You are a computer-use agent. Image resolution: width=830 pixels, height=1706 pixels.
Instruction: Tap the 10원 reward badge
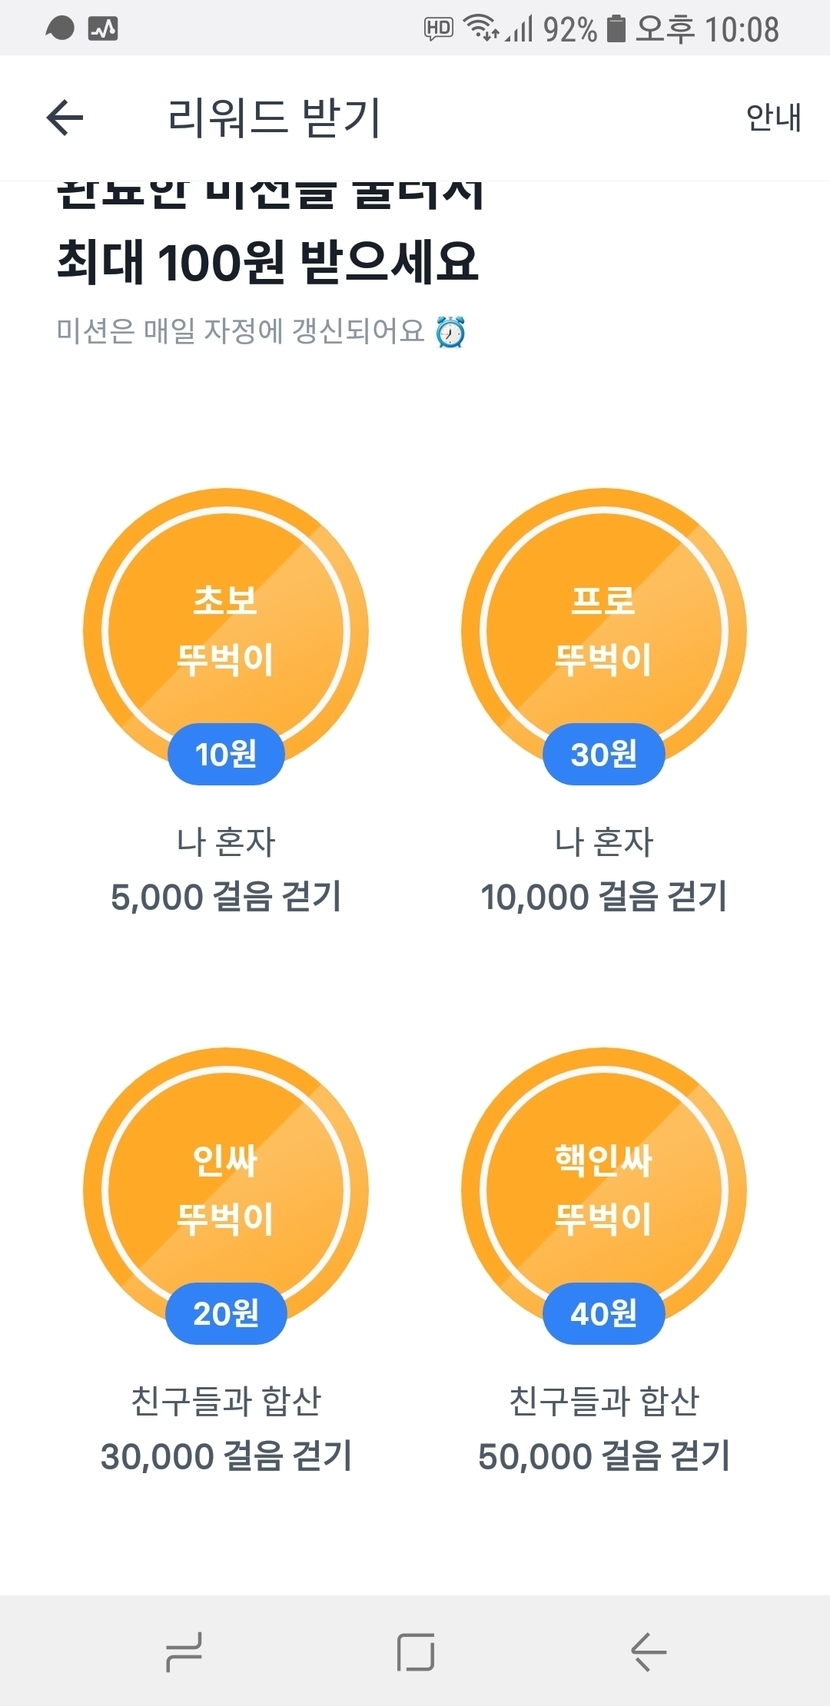click(x=226, y=754)
